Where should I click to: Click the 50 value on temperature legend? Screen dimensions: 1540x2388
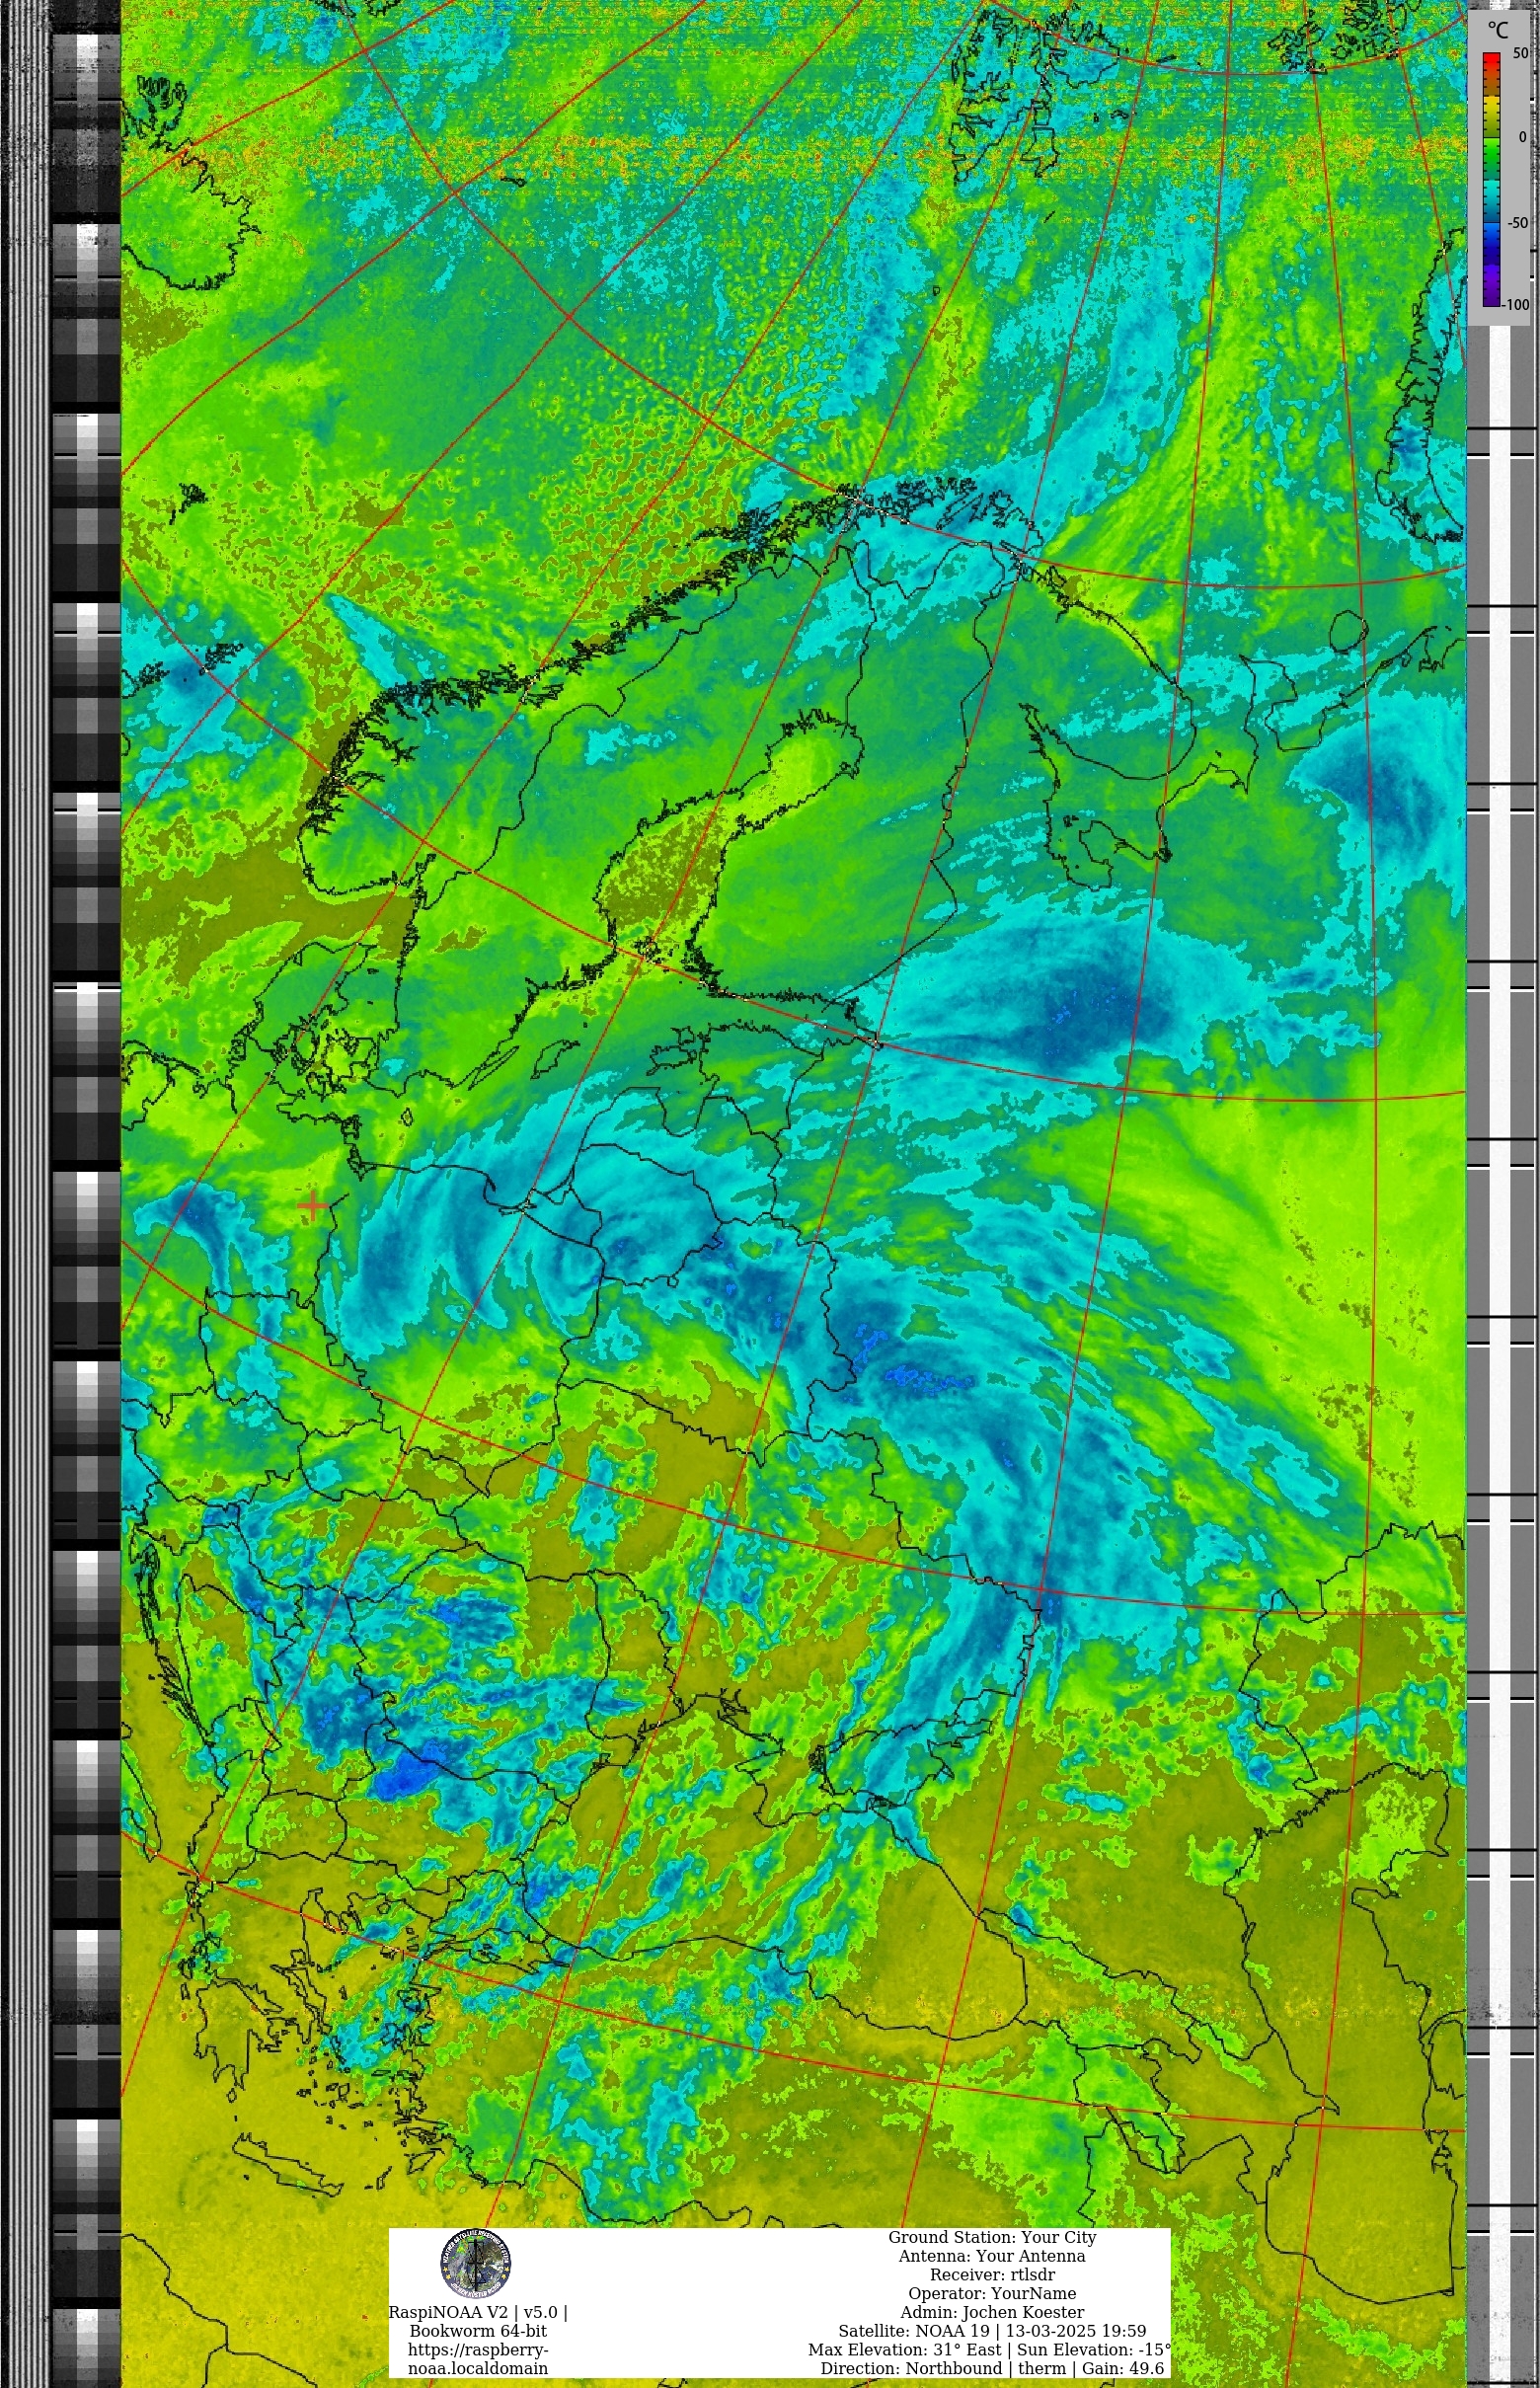point(1520,52)
